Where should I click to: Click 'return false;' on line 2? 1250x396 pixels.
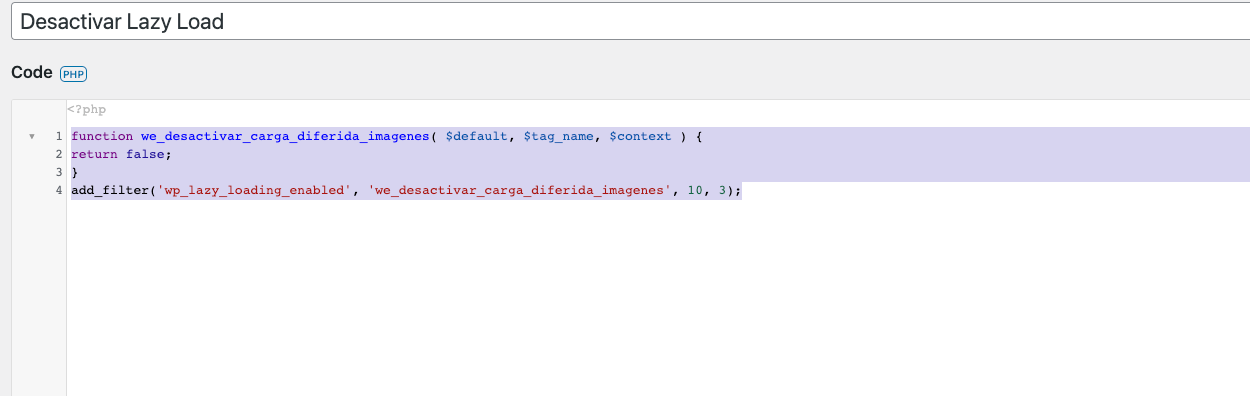coord(122,154)
